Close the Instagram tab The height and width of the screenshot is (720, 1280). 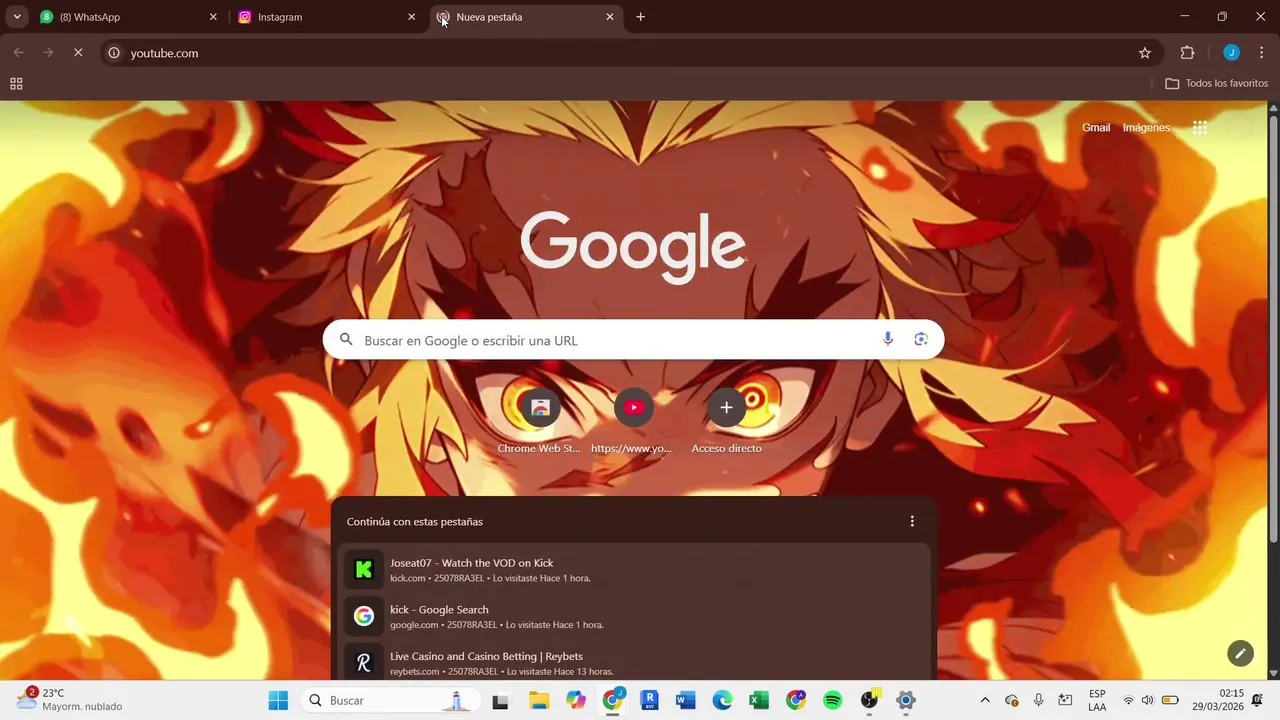point(411,17)
